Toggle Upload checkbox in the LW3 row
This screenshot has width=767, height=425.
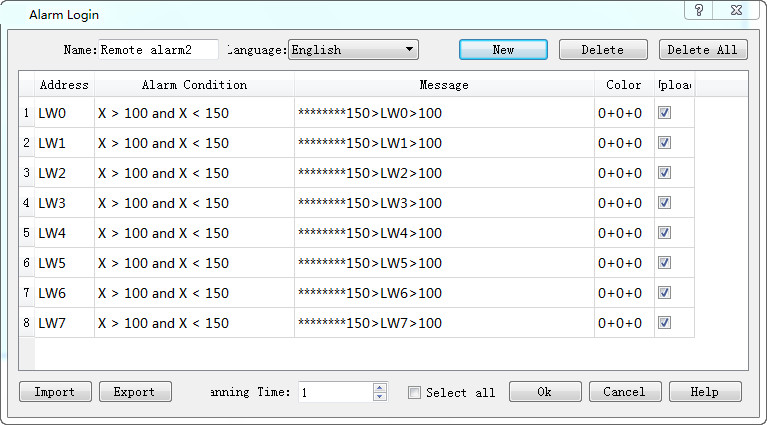click(664, 203)
